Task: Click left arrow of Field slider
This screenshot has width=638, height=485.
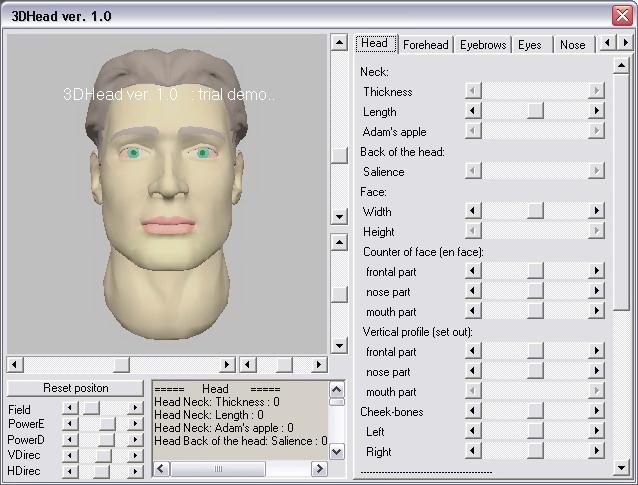Action: (69, 408)
